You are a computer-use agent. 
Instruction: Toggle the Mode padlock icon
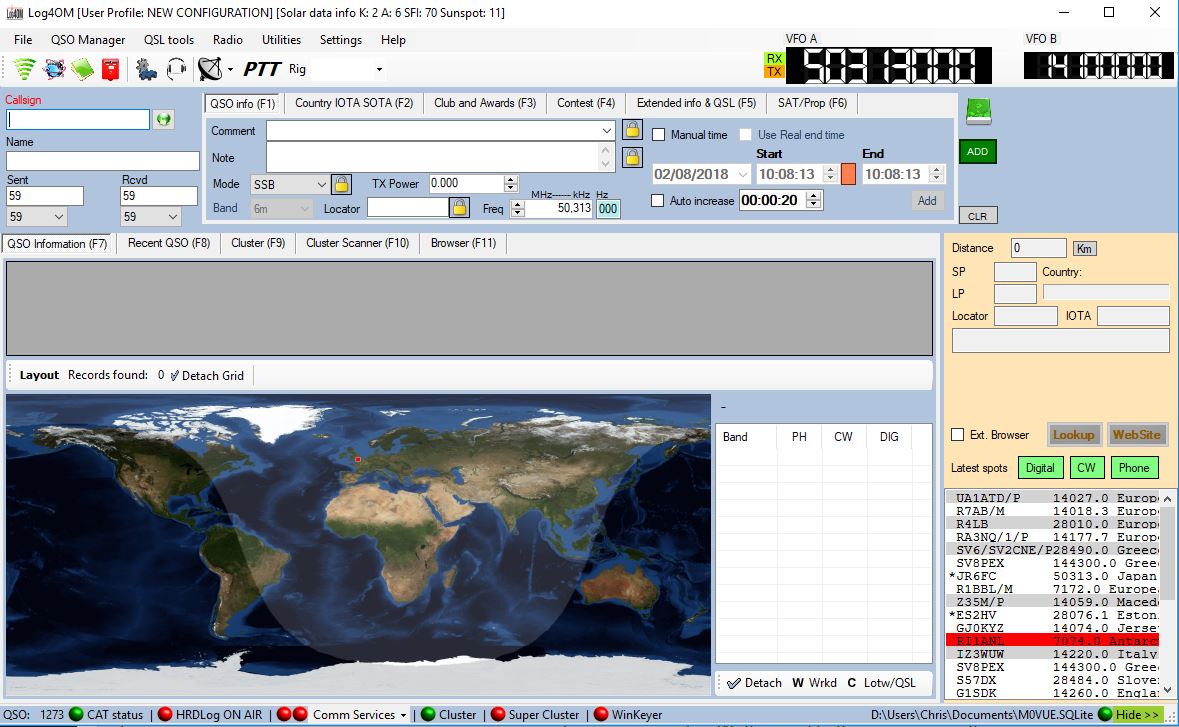341,184
